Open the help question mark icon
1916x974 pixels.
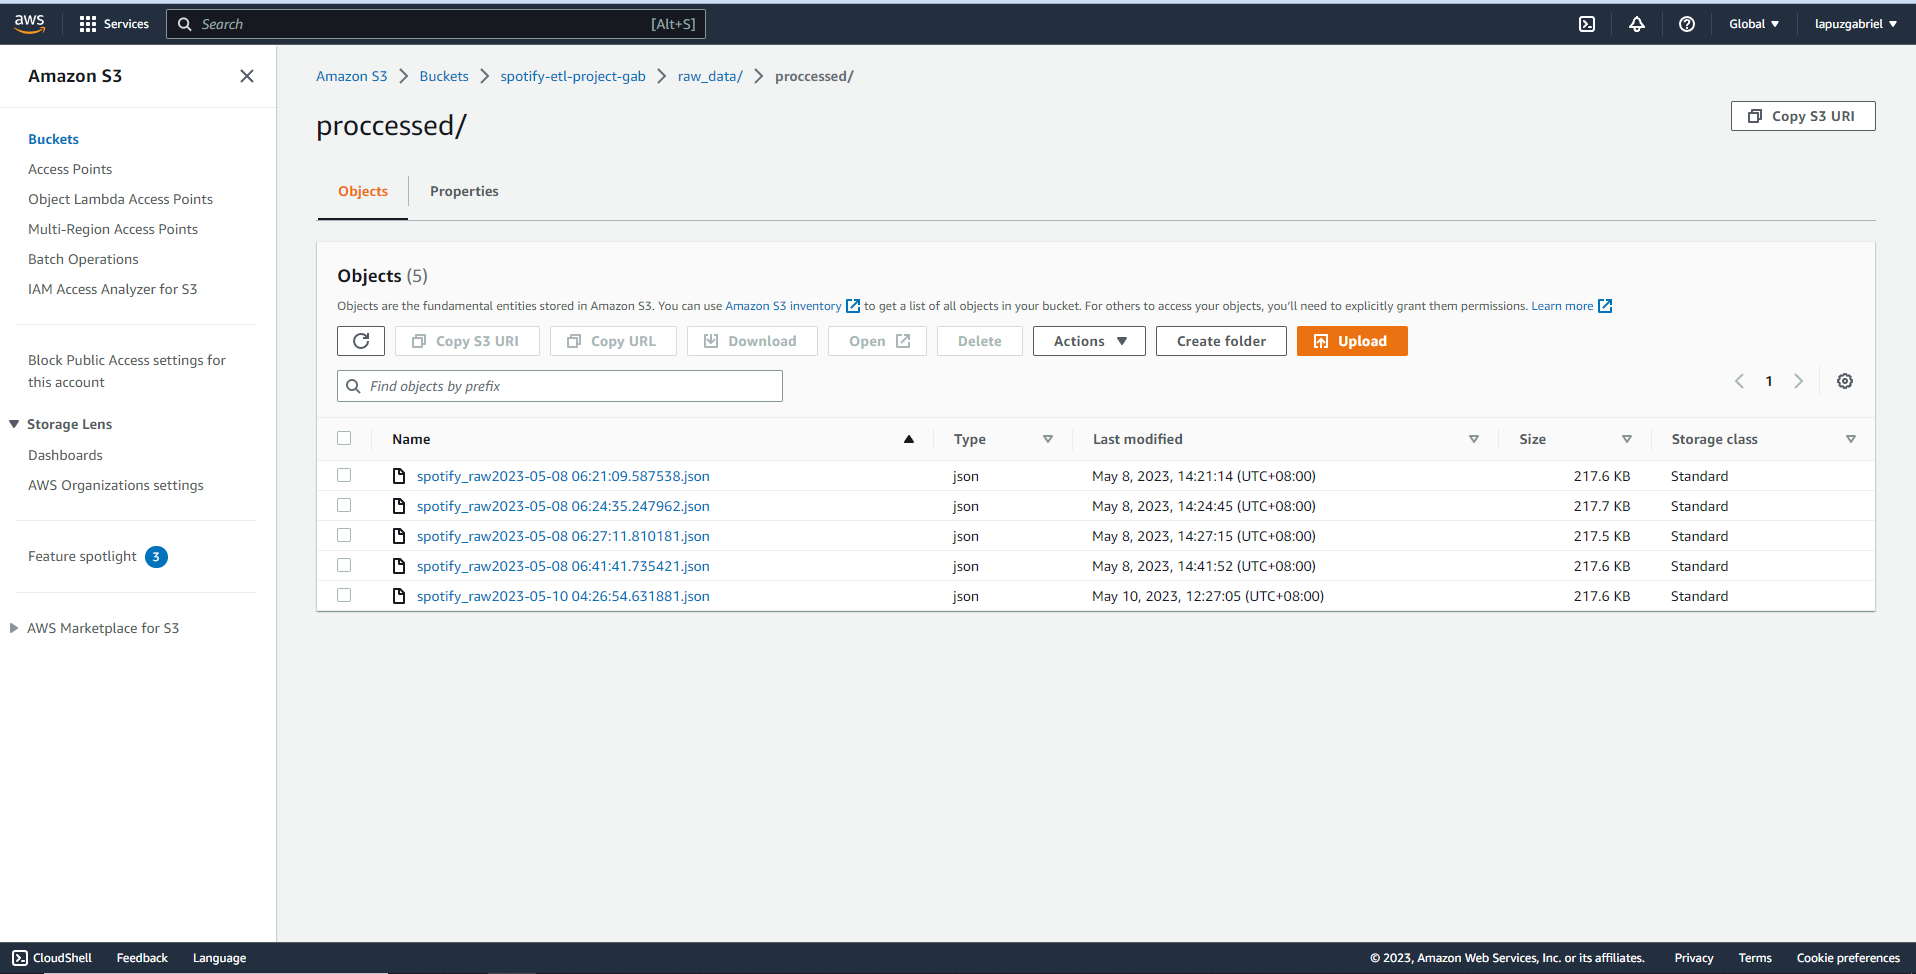pyautogui.click(x=1687, y=24)
